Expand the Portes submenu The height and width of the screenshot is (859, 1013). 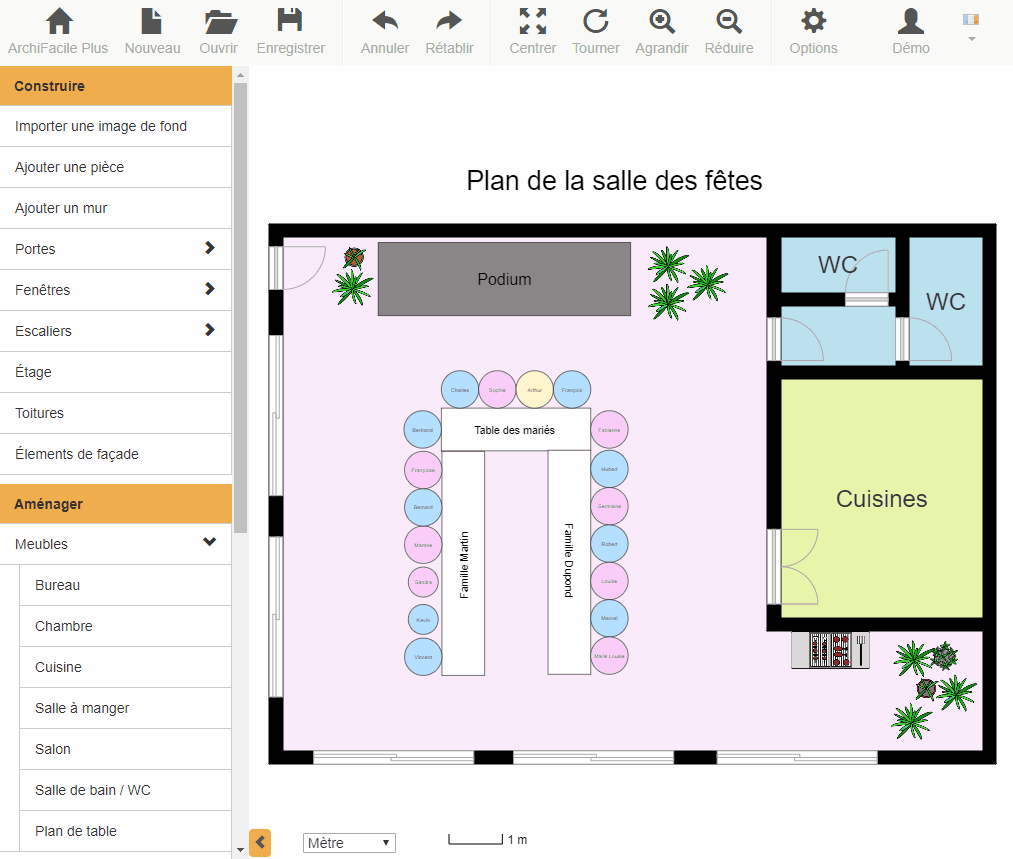(x=209, y=248)
